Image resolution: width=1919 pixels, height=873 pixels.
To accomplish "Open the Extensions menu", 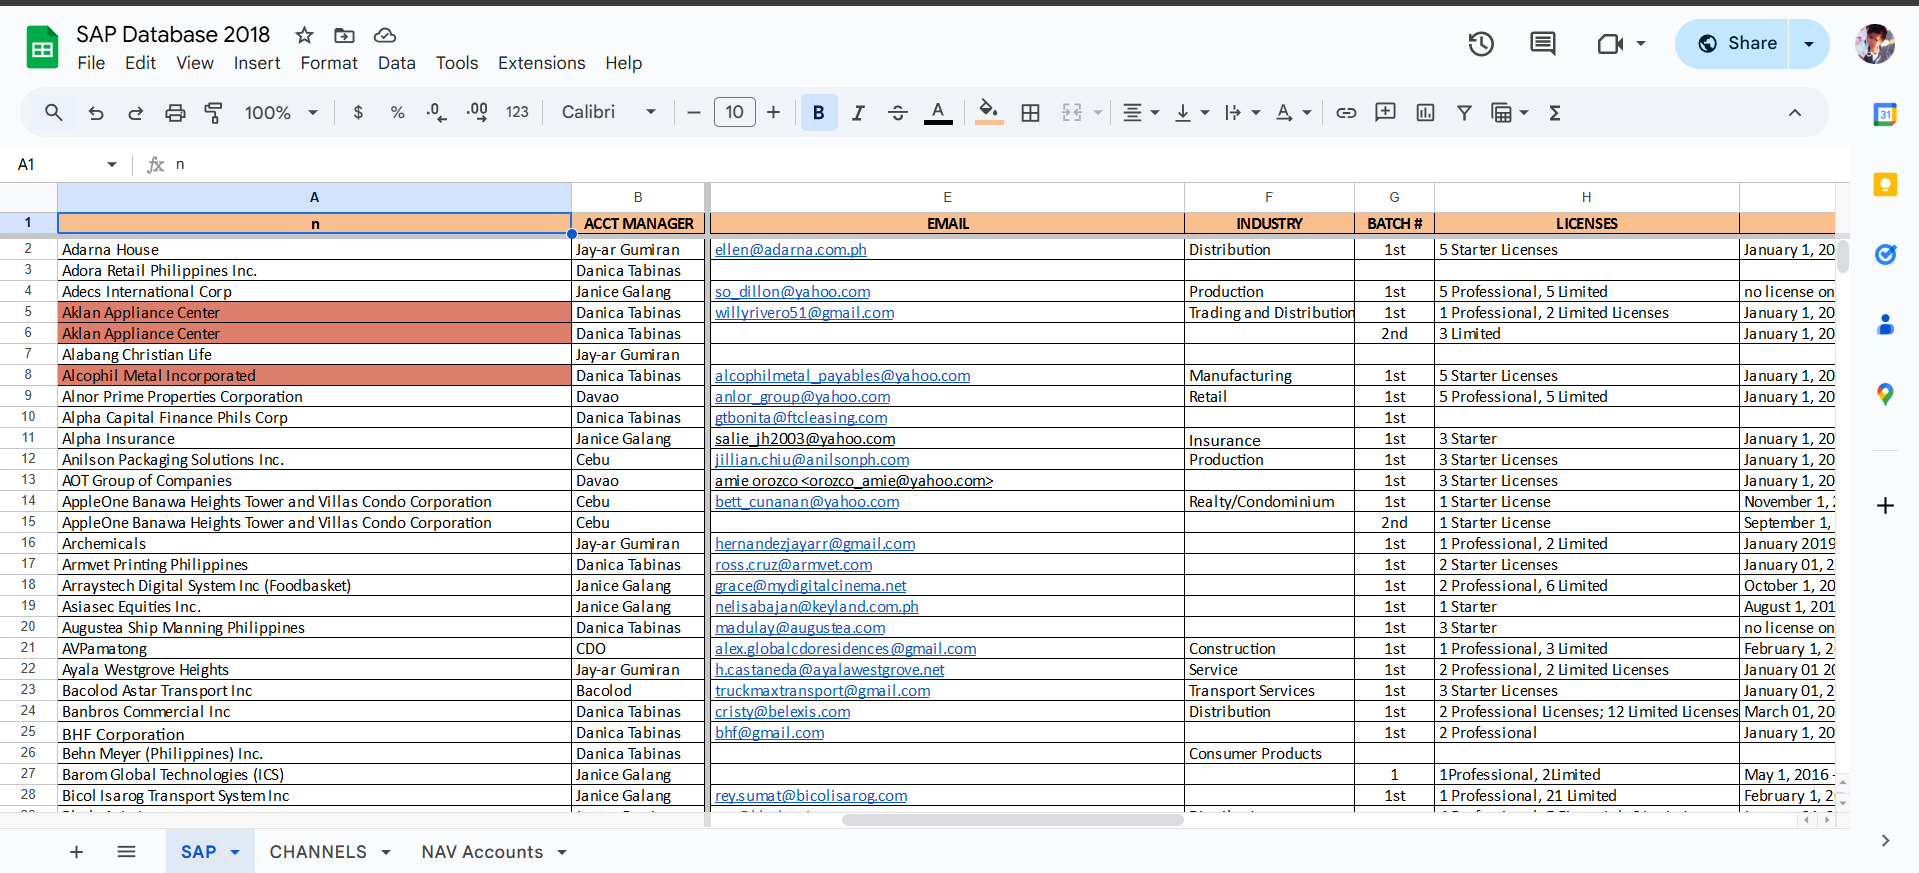I will pos(542,63).
